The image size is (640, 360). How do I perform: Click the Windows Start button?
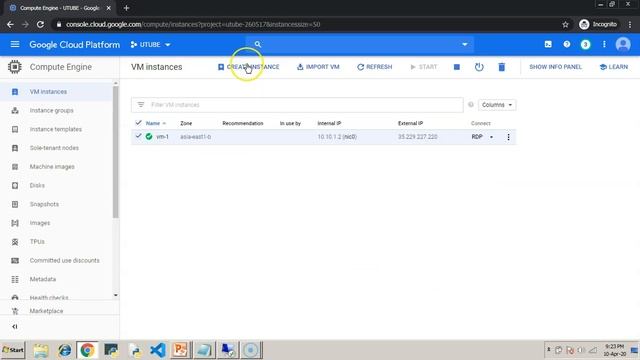coord(13,350)
